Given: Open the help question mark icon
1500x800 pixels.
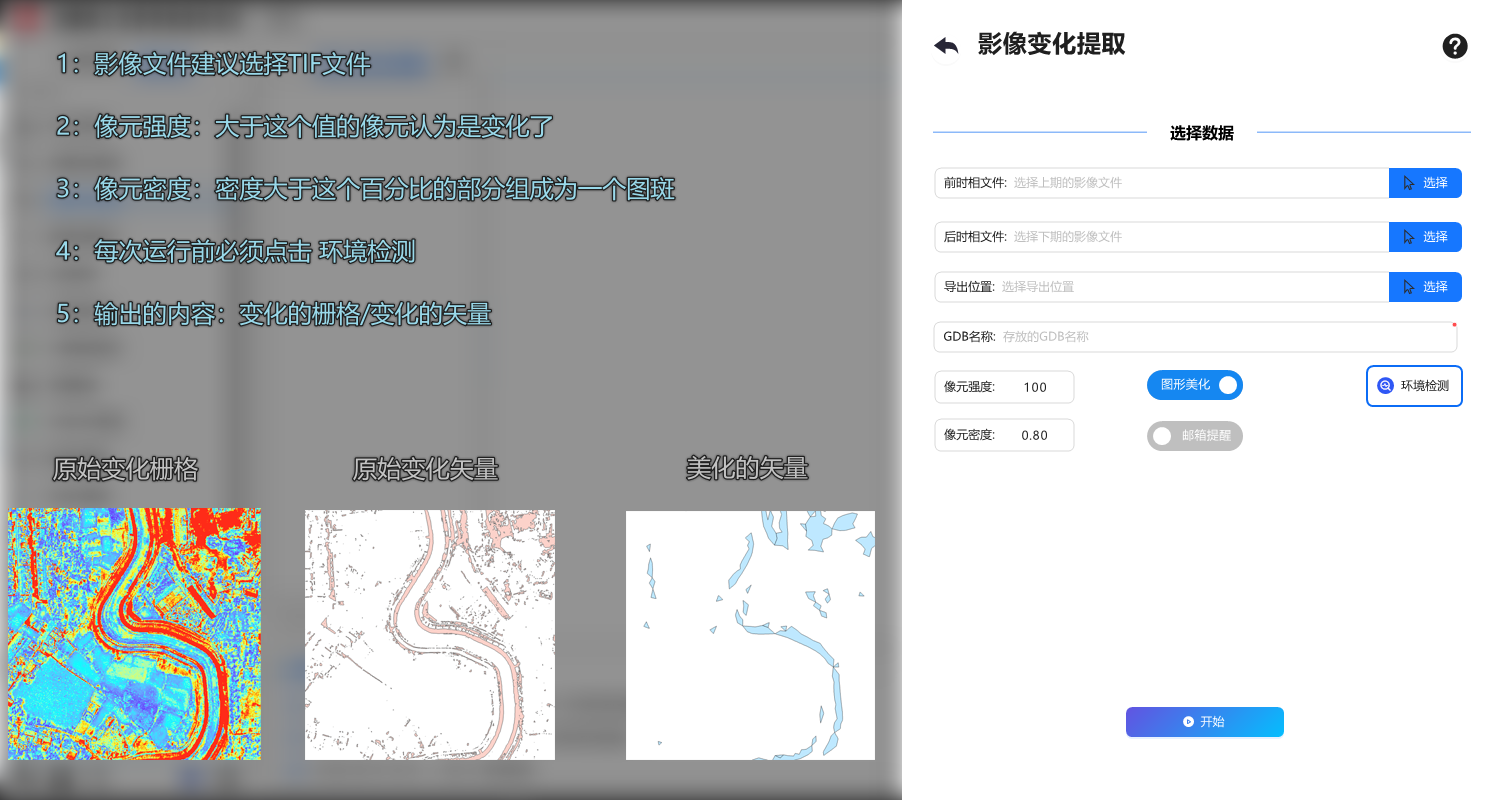Looking at the screenshot, I should tap(1455, 46).
